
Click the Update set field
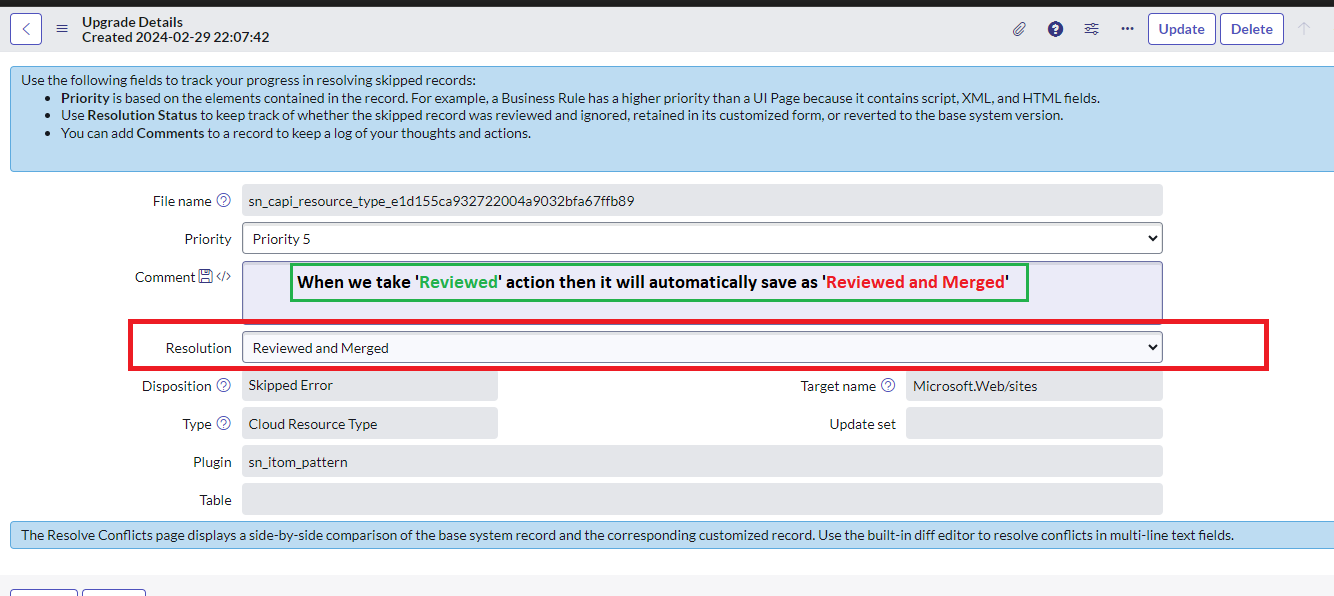tap(1034, 423)
